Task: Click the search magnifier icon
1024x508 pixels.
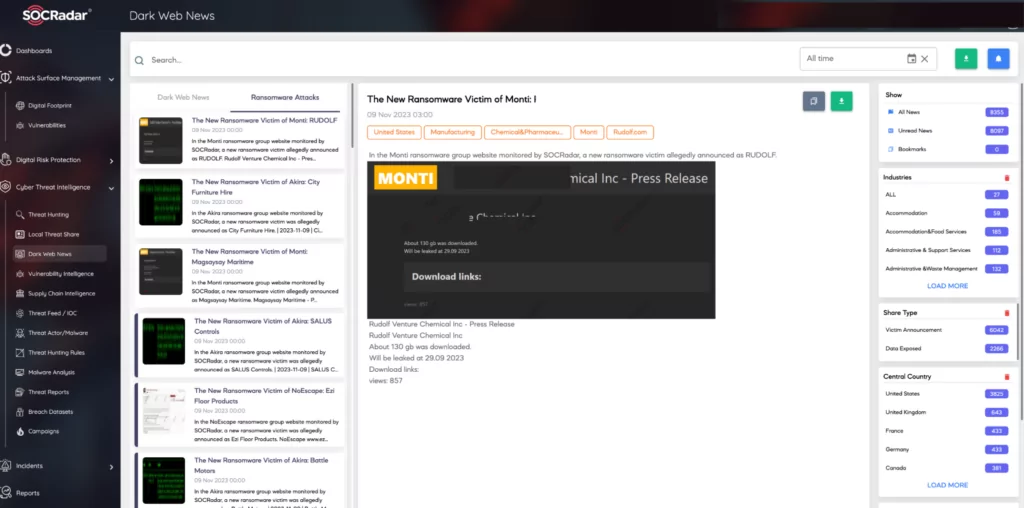Action: [x=139, y=60]
